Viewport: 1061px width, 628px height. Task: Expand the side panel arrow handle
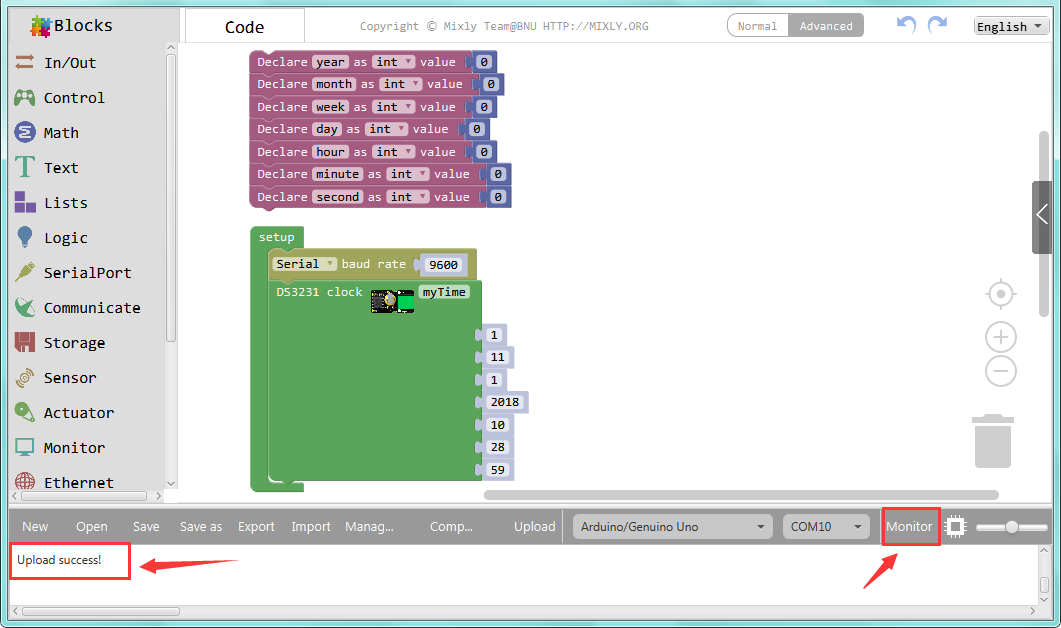coord(1042,215)
